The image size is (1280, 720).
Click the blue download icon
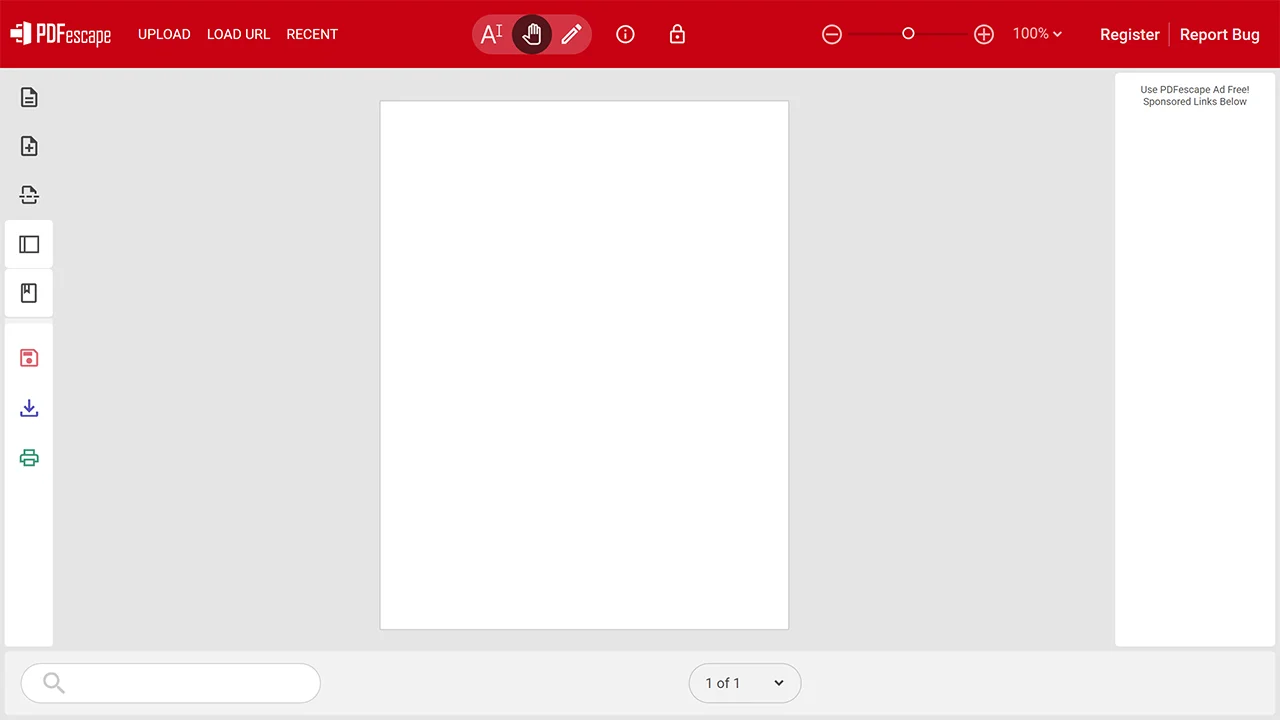29,408
